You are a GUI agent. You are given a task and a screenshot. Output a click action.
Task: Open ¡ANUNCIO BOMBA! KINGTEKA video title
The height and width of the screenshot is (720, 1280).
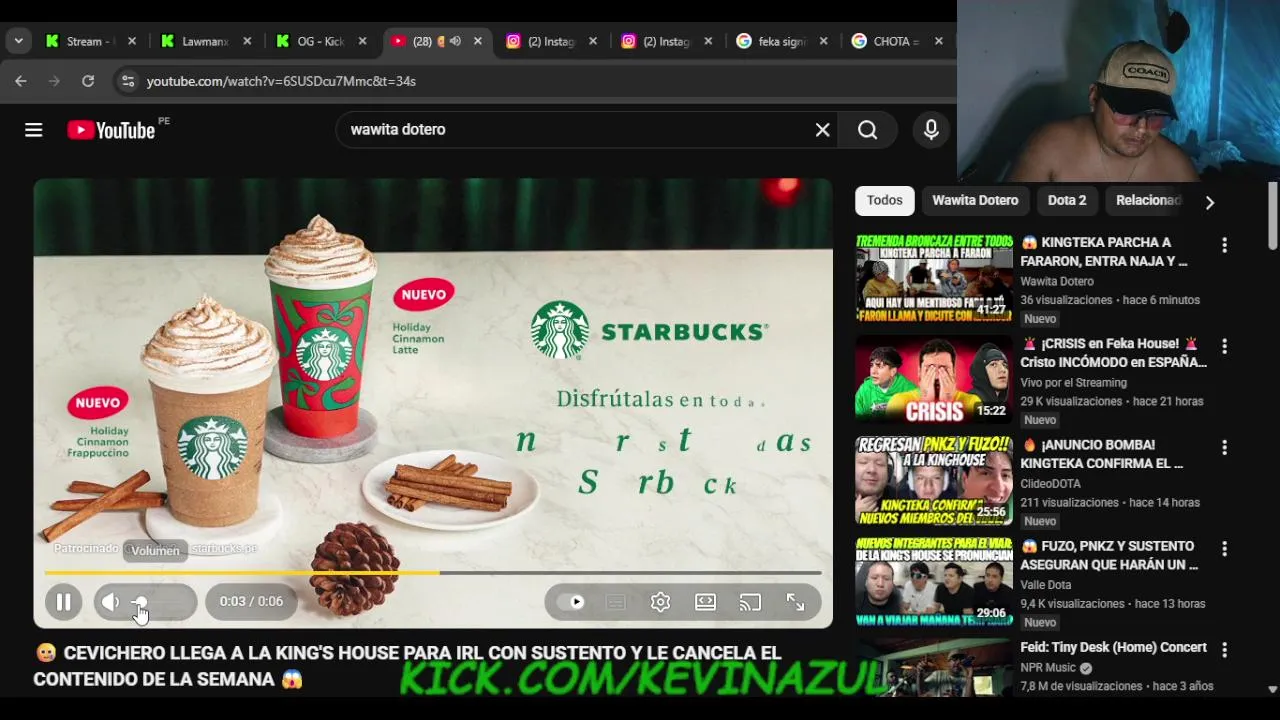pos(1102,454)
